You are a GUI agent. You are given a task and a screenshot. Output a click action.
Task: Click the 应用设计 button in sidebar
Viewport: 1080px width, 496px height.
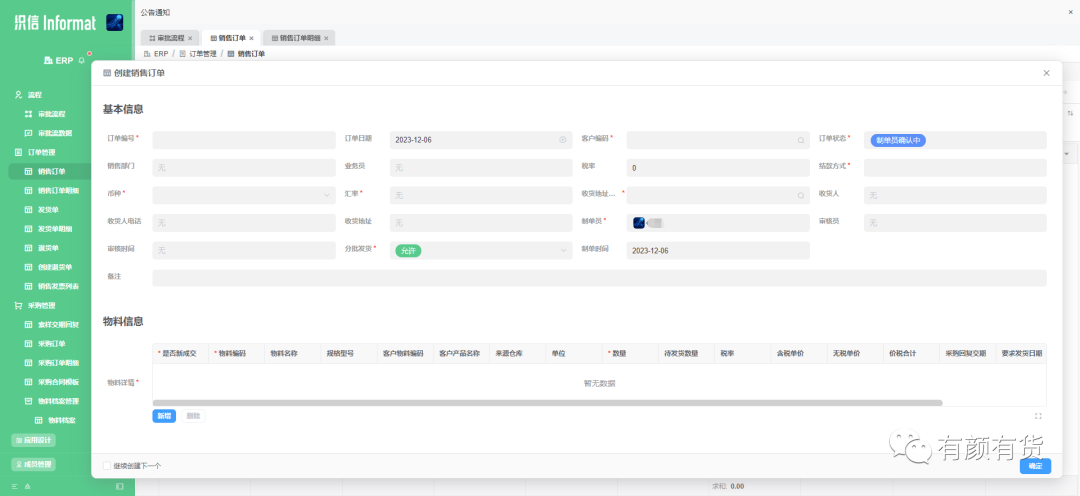[x=34, y=440]
